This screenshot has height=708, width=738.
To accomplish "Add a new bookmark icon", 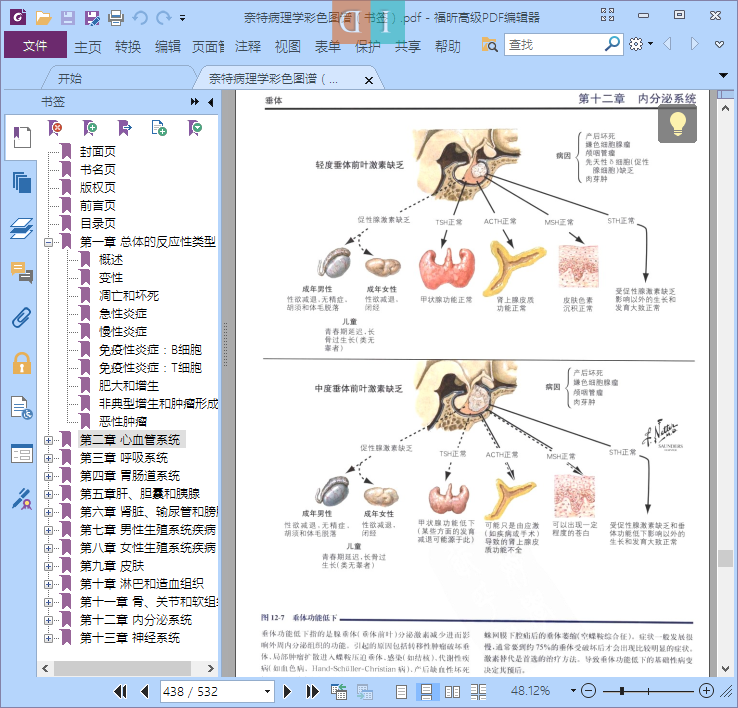I will (90, 128).
